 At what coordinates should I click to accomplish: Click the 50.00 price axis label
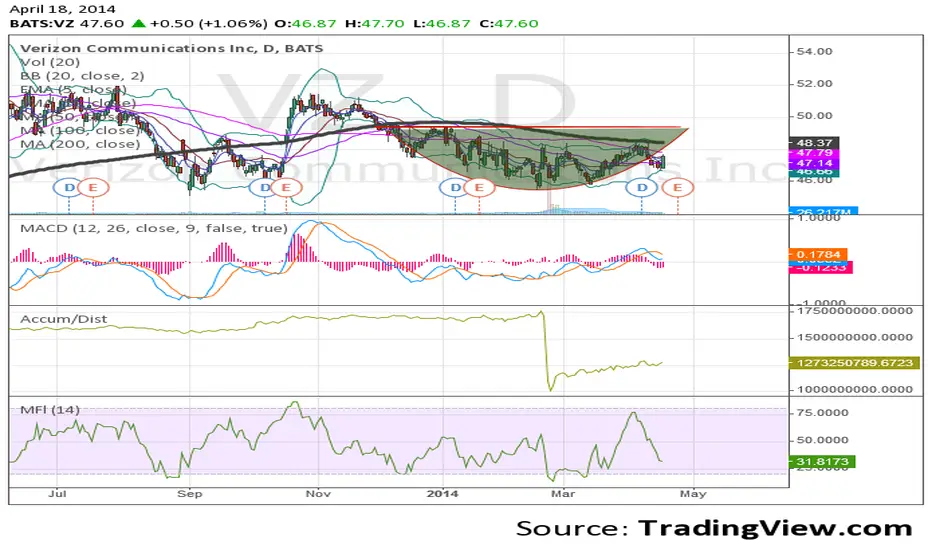pos(814,116)
